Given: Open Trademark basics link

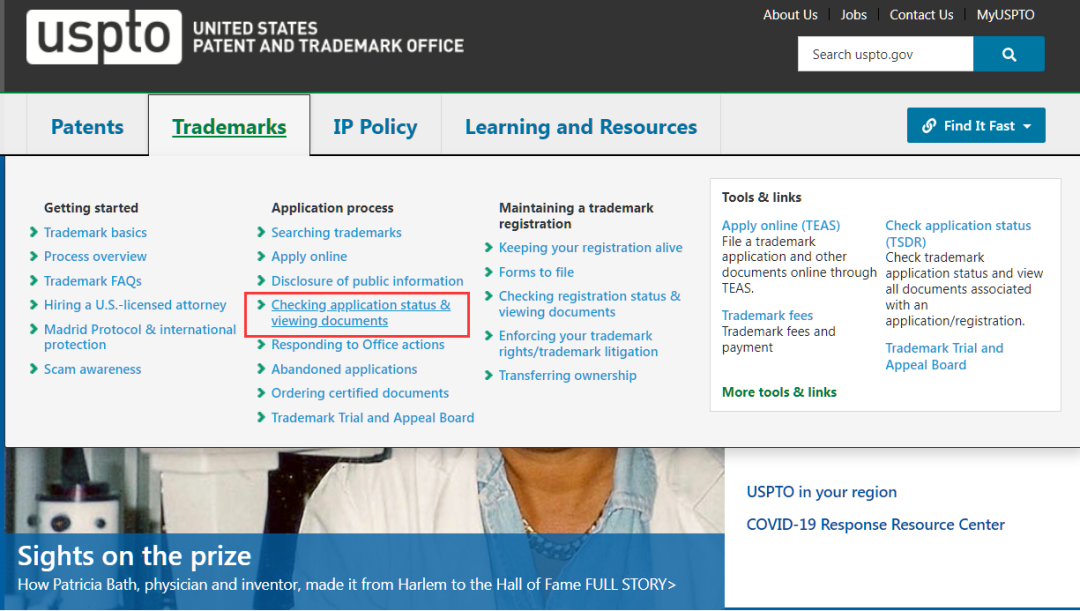Looking at the screenshot, I should click(95, 233).
